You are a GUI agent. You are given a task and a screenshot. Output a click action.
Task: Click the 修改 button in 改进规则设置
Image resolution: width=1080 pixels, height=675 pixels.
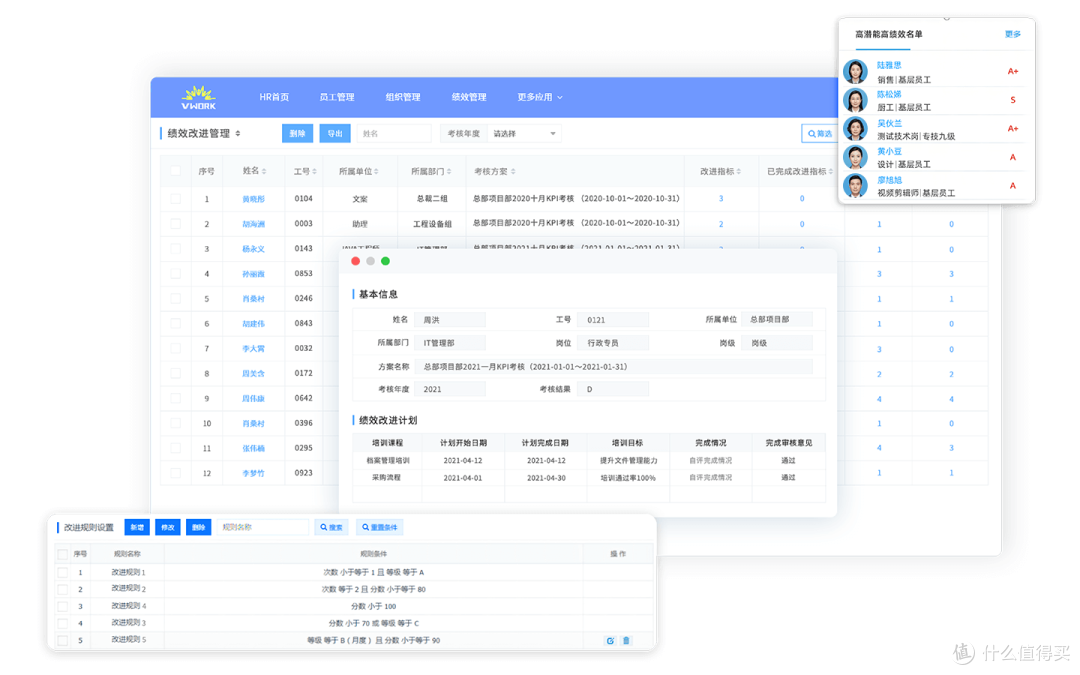167,528
